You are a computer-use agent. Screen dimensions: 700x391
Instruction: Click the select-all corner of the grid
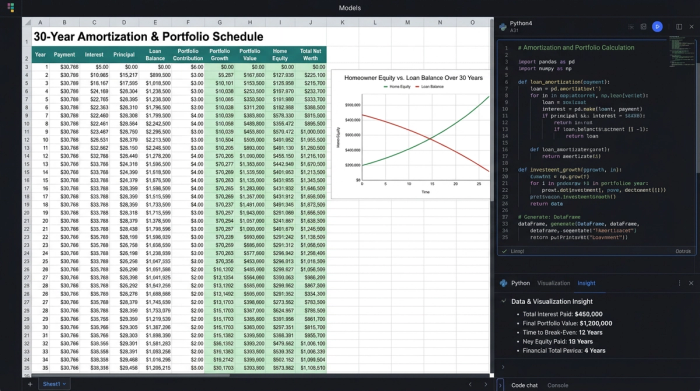[x=27, y=22]
